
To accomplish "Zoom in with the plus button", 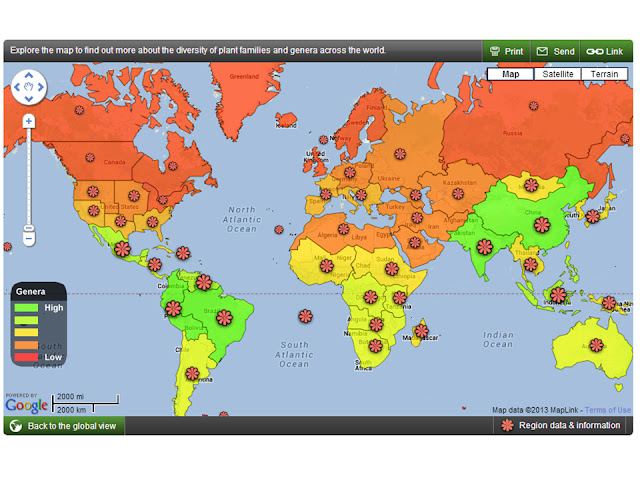I will 29,121.
